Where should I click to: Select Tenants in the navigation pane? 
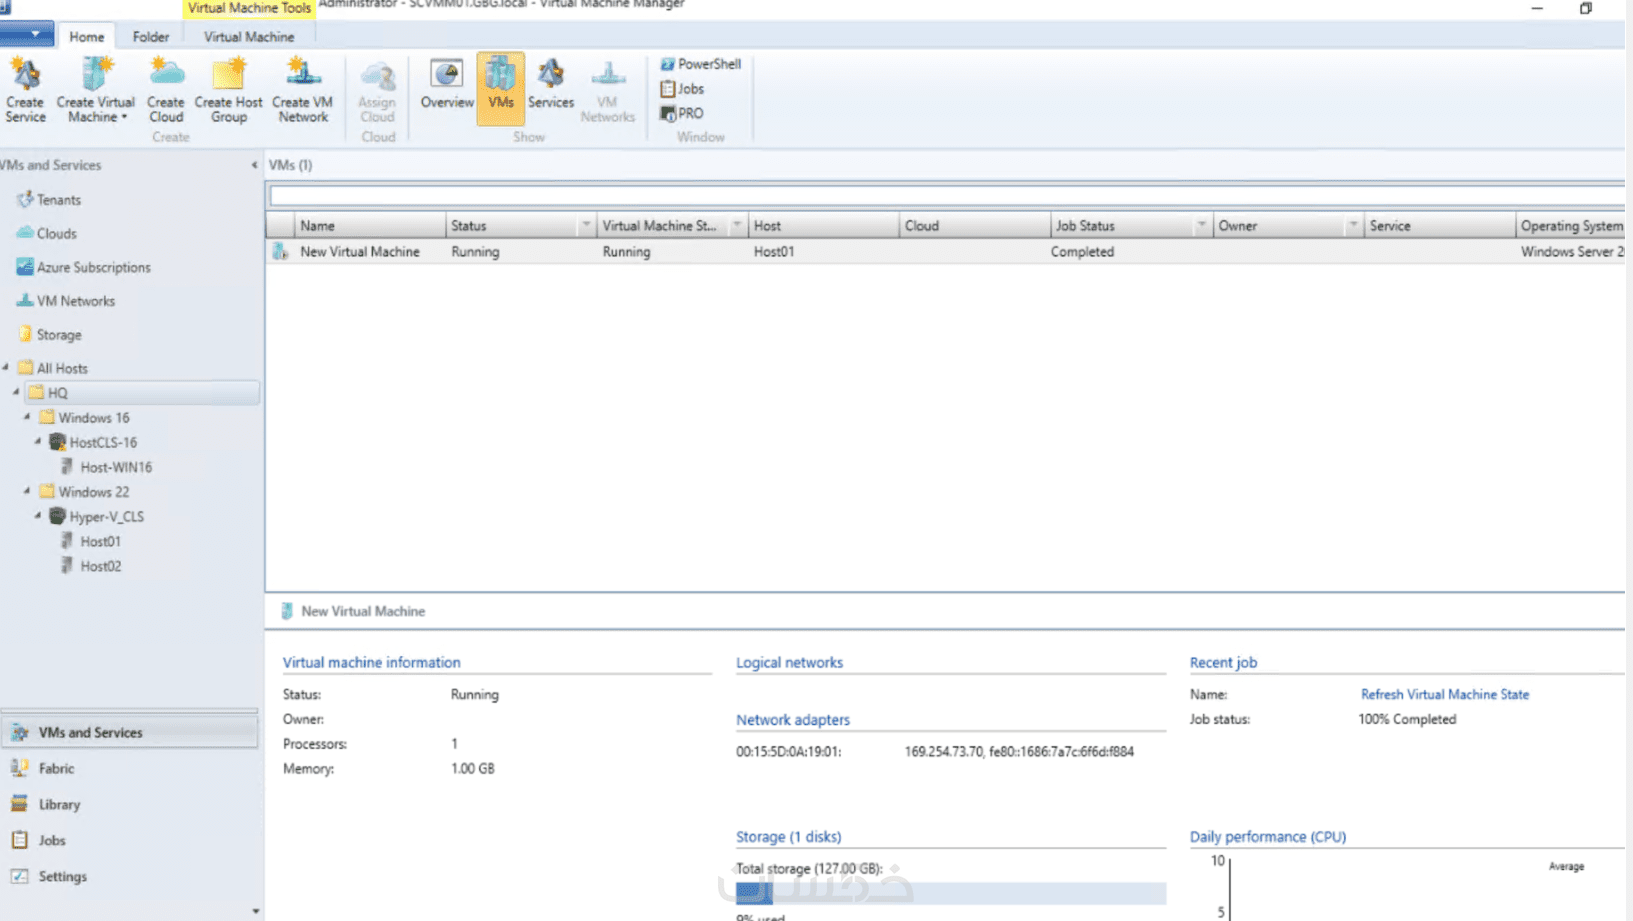pyautogui.click(x=49, y=200)
